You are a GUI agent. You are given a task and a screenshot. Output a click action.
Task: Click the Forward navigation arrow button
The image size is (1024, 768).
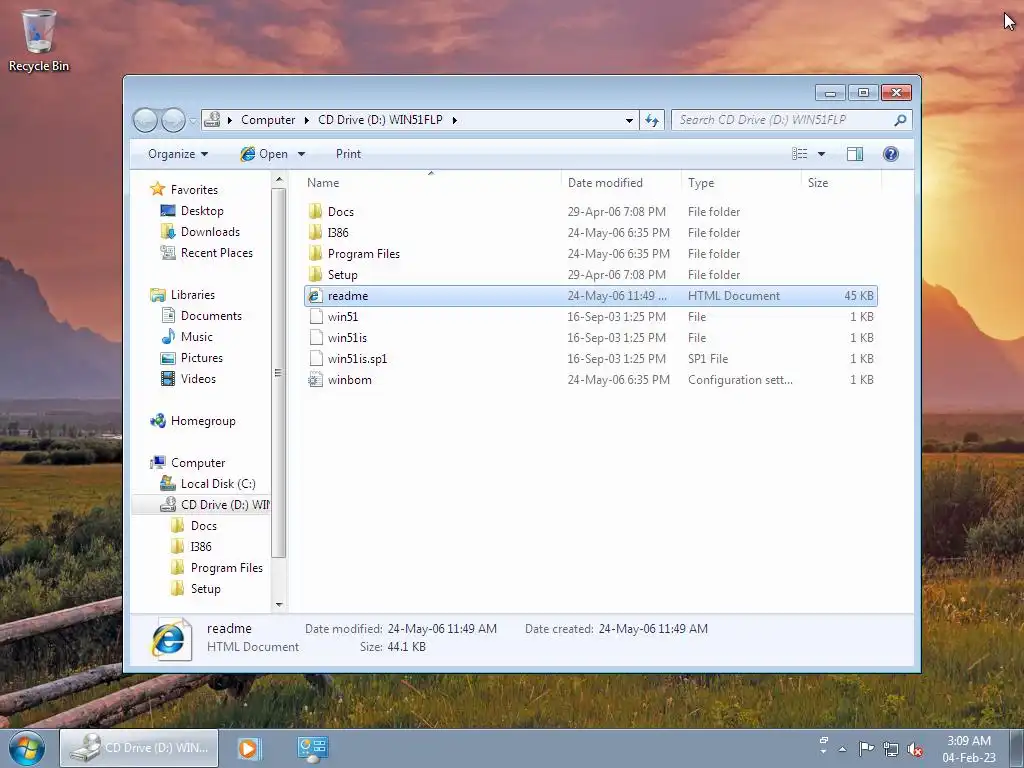pos(173,120)
